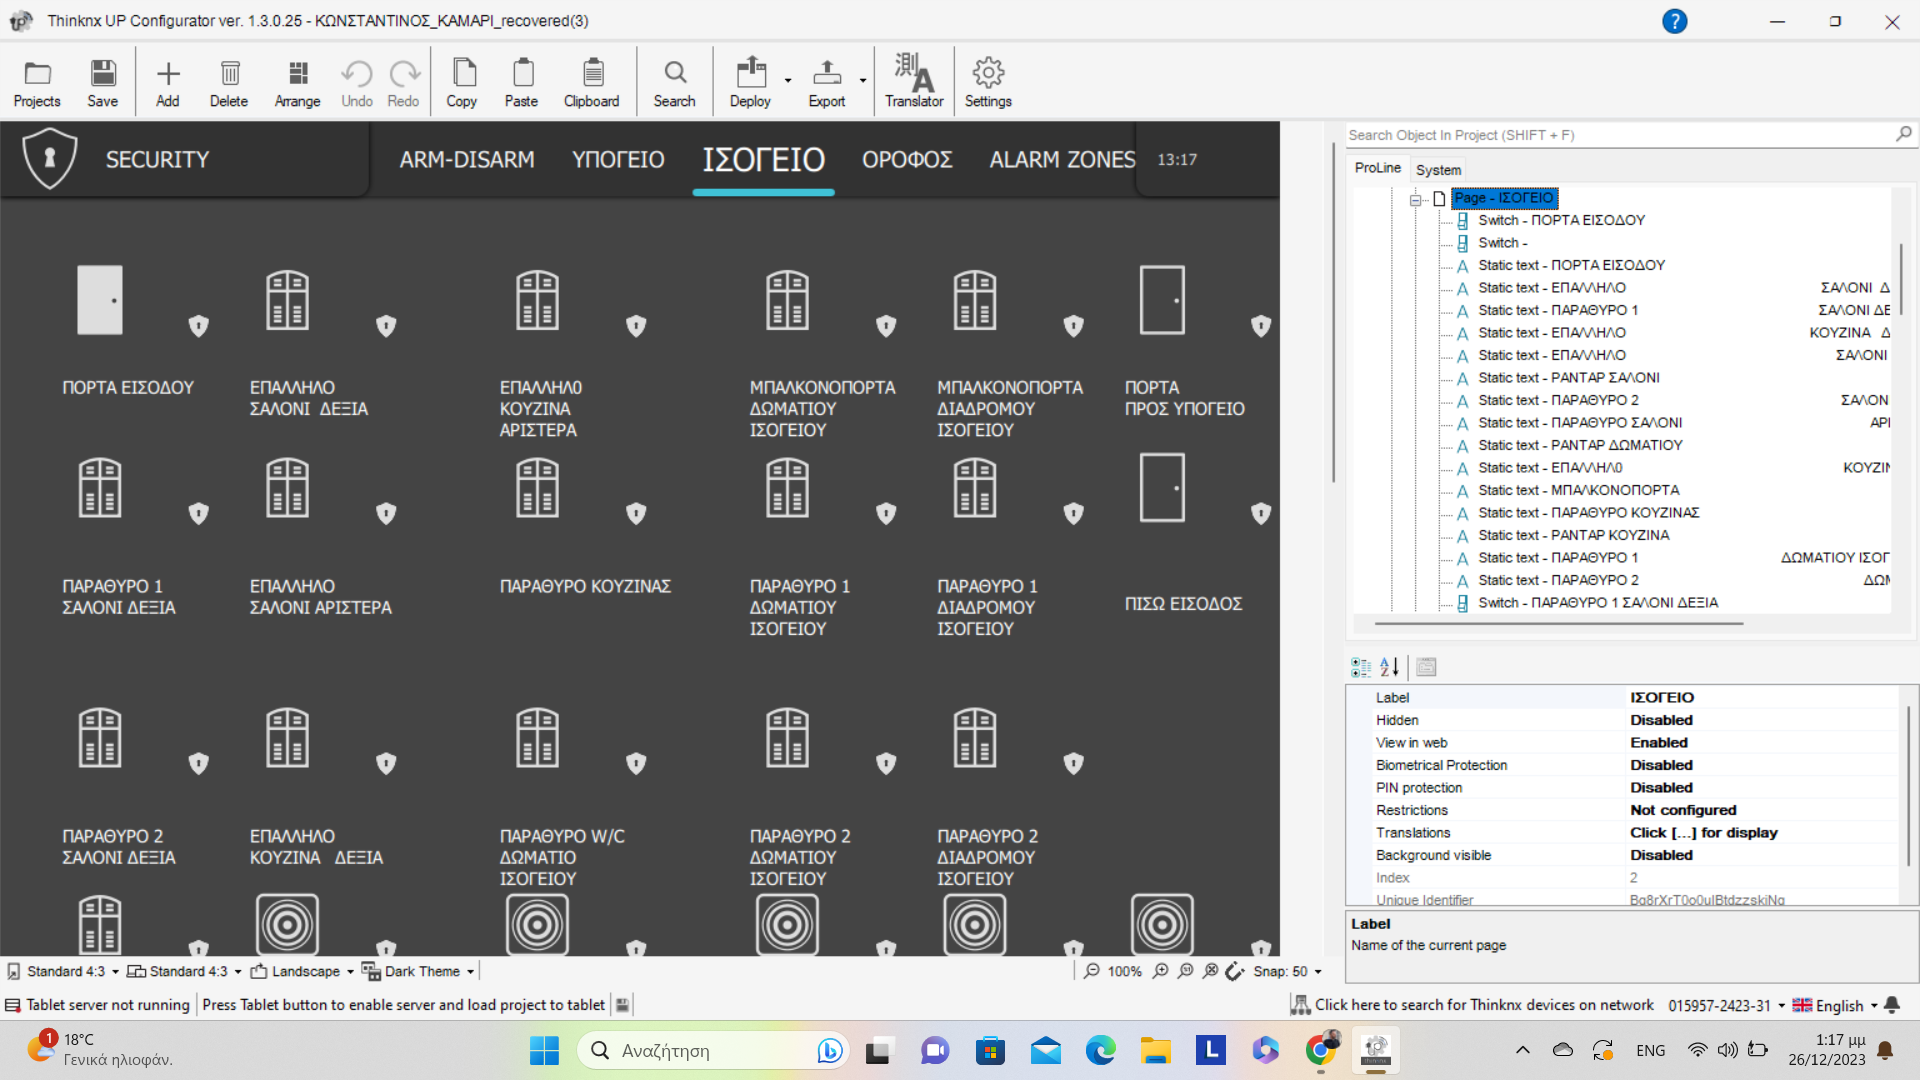This screenshot has width=1920, height=1080.
Task: Select tree item Static text - ΡΑΝΤΑΡ ΚΟΥΖΙΝΑ
Action: coord(1573,535)
